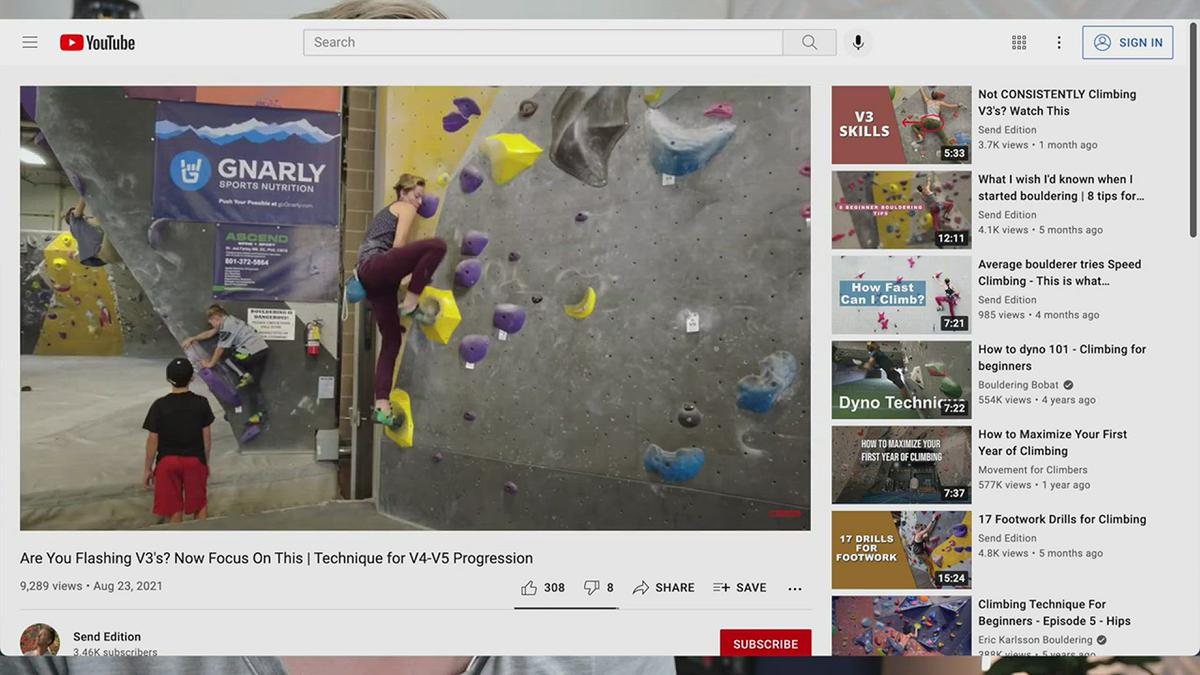The height and width of the screenshot is (675, 1200).
Task: Submit search with magnifier button
Action: pos(809,42)
